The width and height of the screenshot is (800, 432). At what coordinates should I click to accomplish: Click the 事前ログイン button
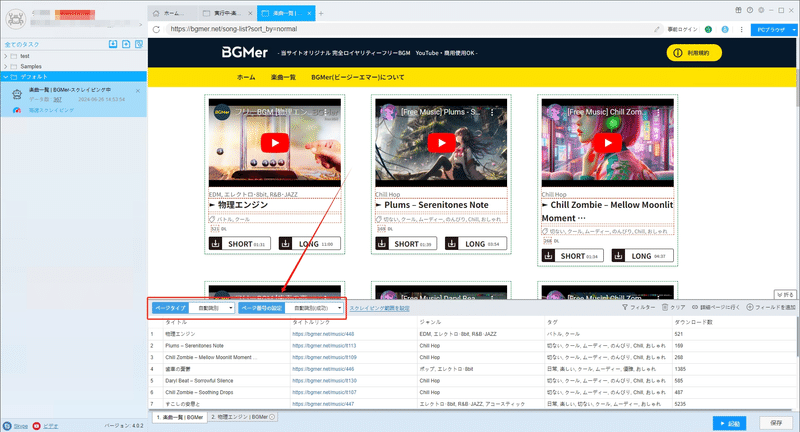coord(683,29)
